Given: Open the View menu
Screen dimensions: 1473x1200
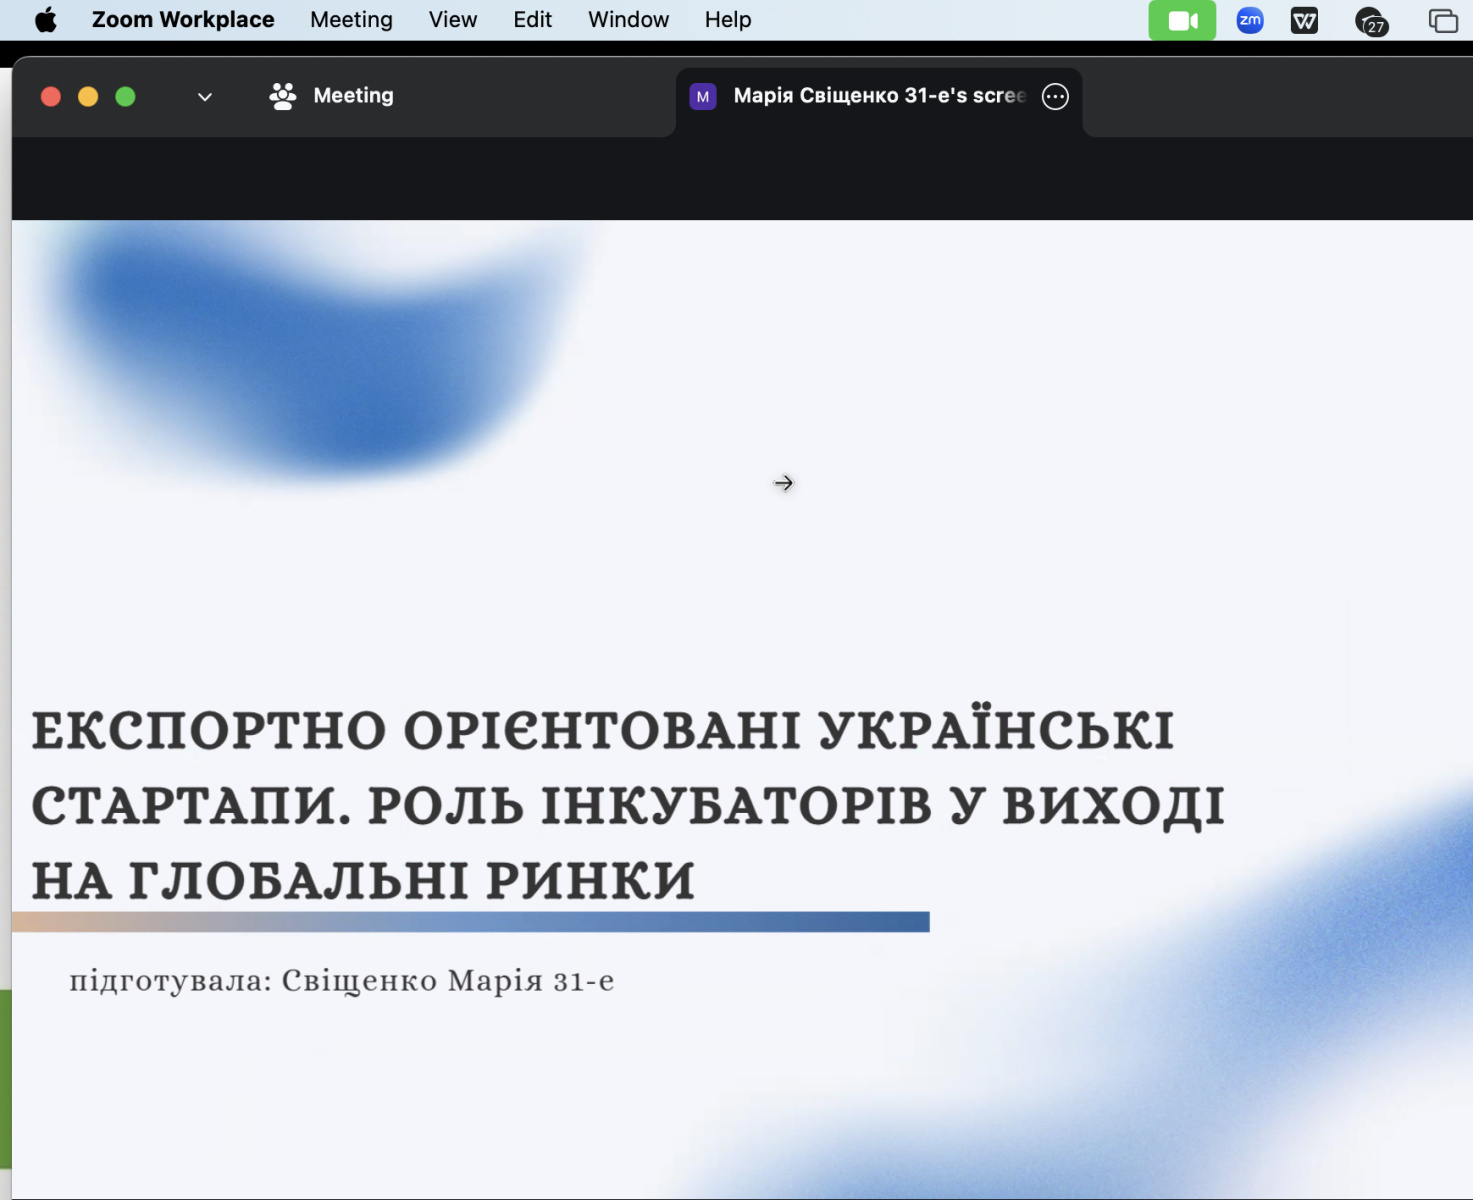Looking at the screenshot, I should tap(452, 20).
